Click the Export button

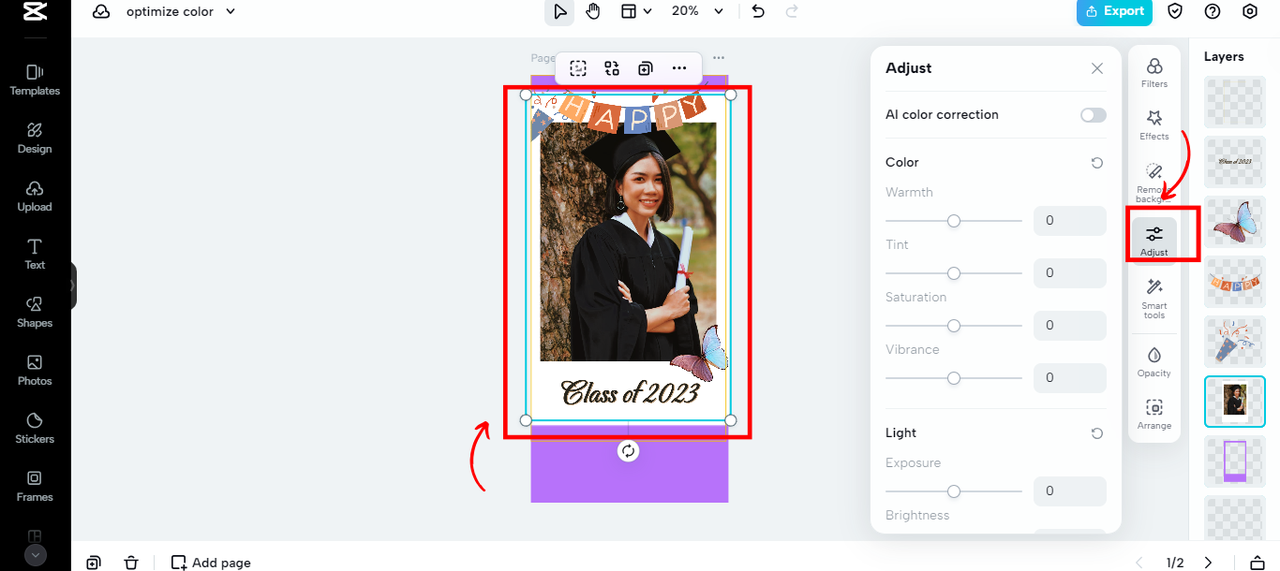click(x=1114, y=12)
